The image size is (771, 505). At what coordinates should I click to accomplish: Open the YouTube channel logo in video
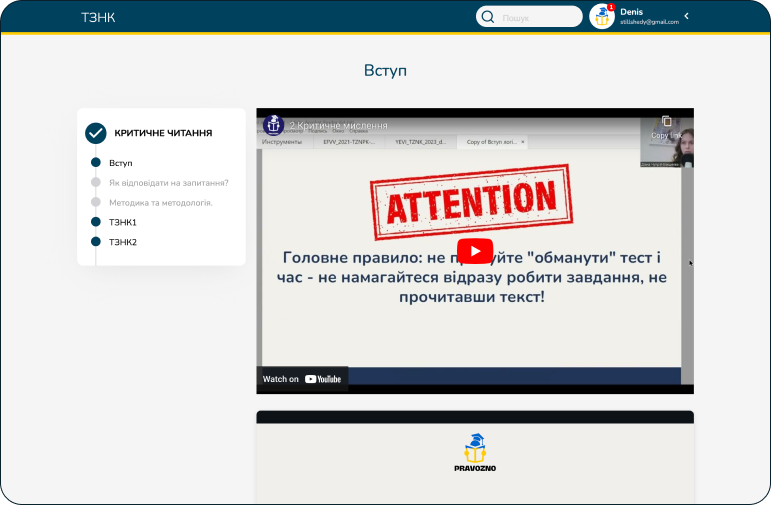pyautogui.click(x=273, y=125)
